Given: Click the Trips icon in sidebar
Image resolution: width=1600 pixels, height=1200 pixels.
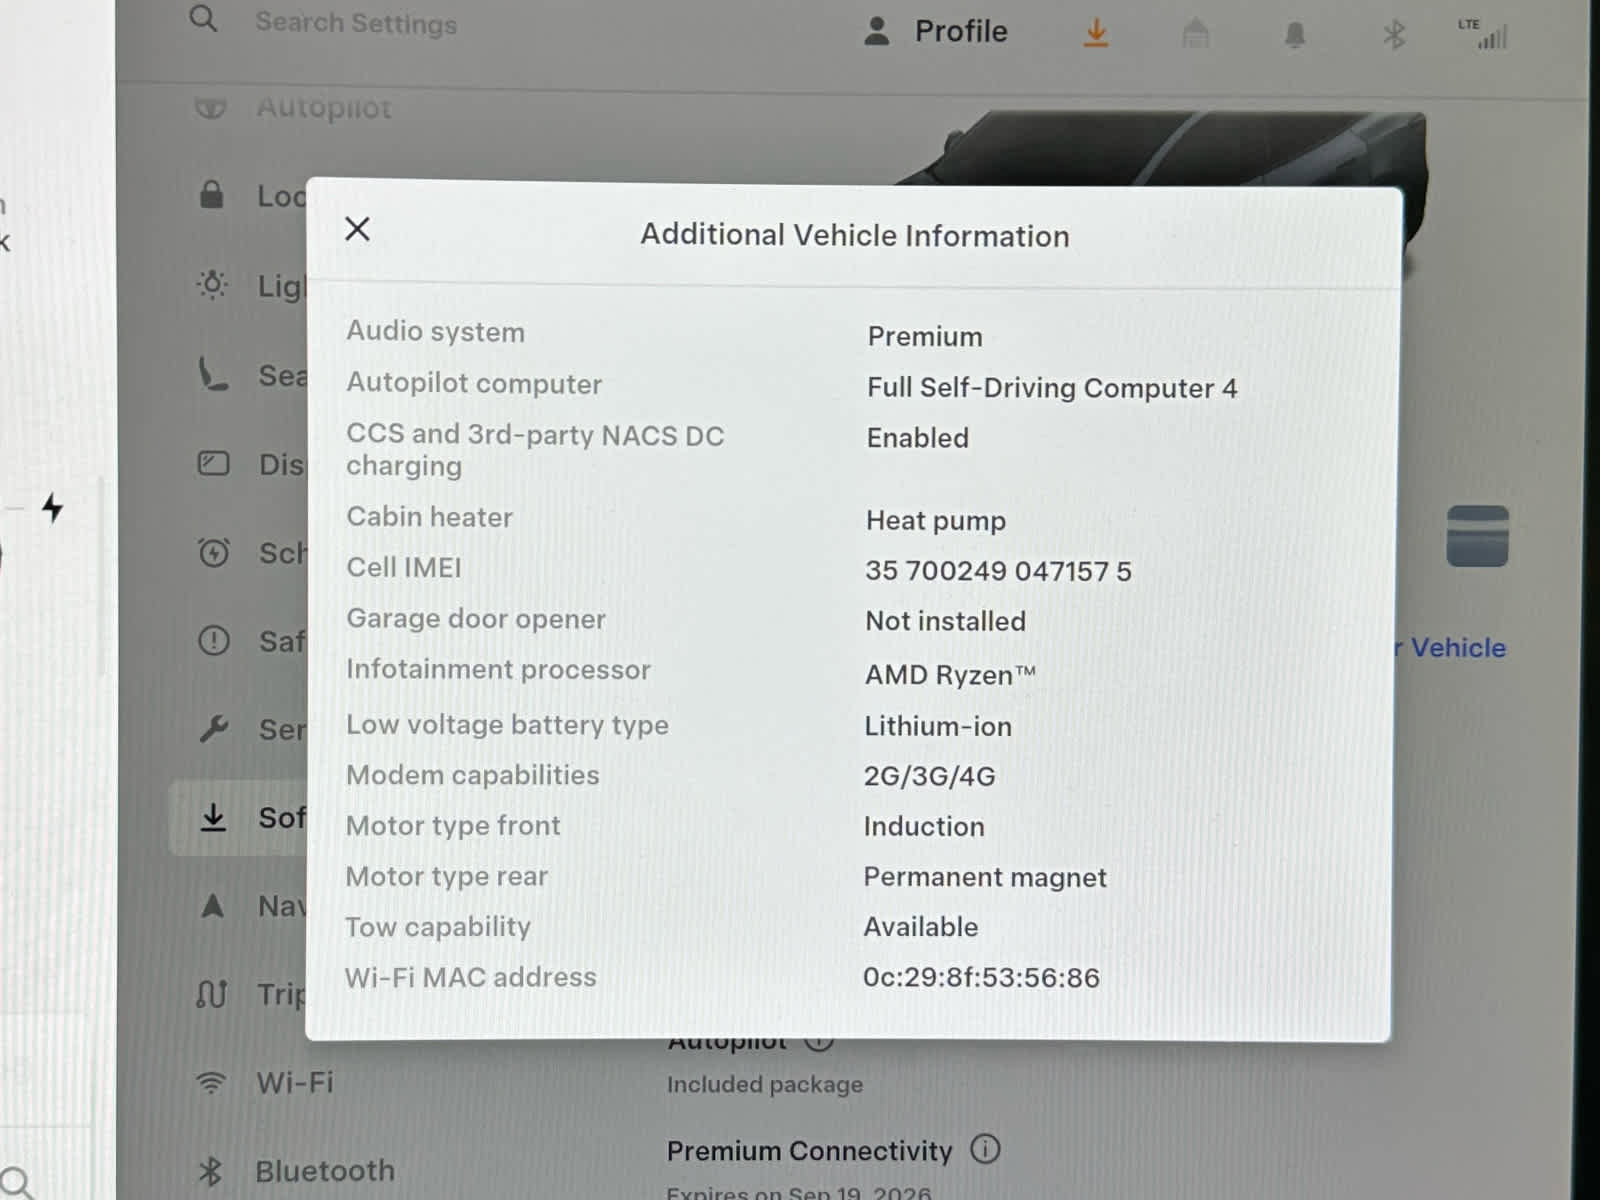Looking at the screenshot, I should 212,994.
